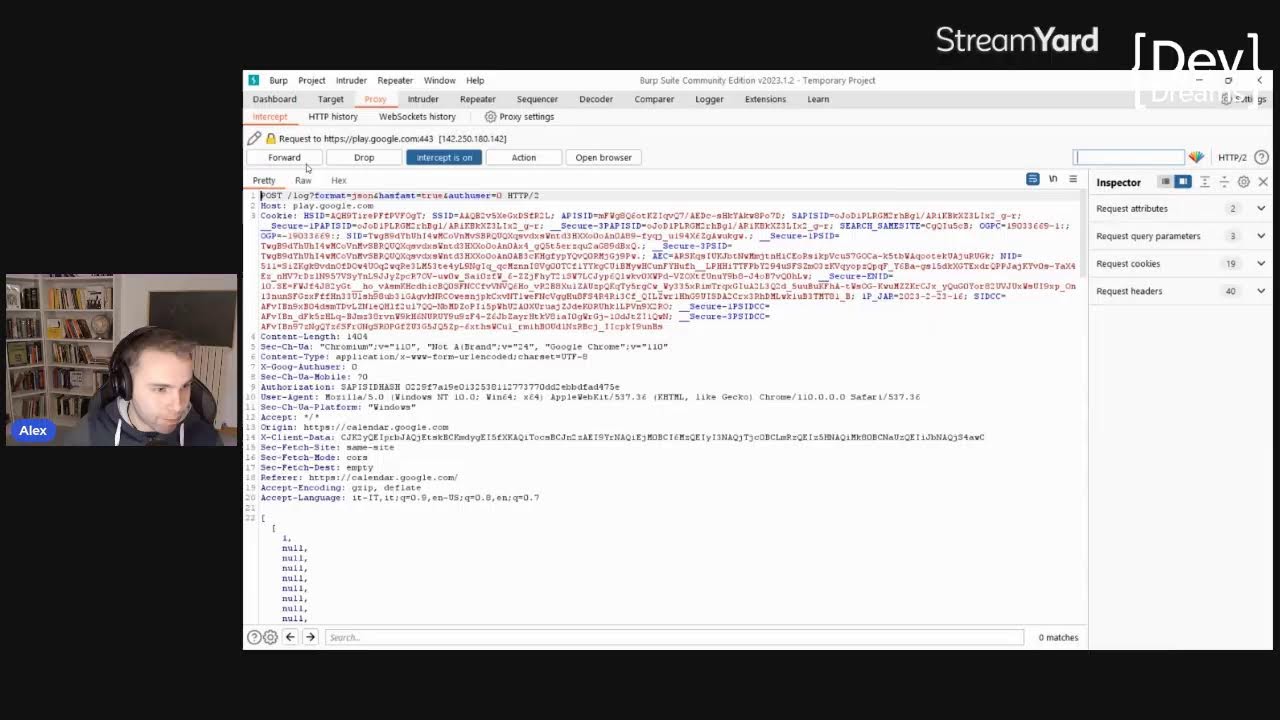Open editor hamburger options menu
This screenshot has height=720, width=1280.
coord(1073,179)
